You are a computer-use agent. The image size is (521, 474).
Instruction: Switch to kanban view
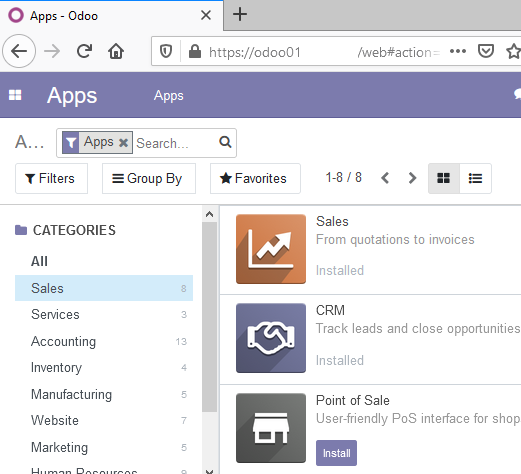point(443,178)
